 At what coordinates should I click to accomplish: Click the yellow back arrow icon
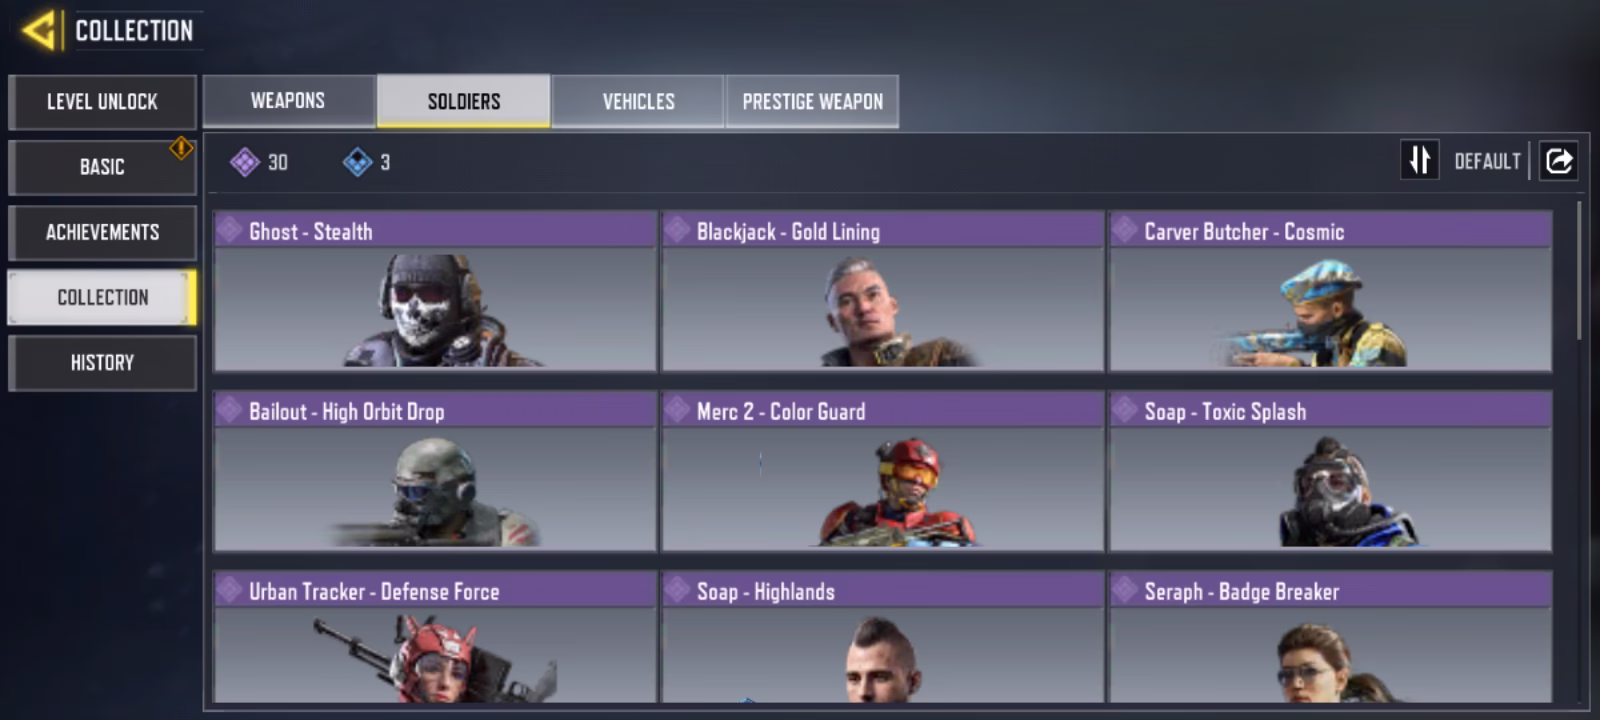(x=38, y=30)
